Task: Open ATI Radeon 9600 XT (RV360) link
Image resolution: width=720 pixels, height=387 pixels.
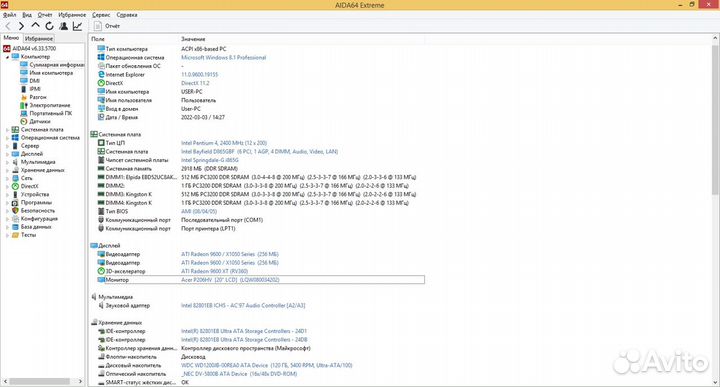Action: coord(214,271)
